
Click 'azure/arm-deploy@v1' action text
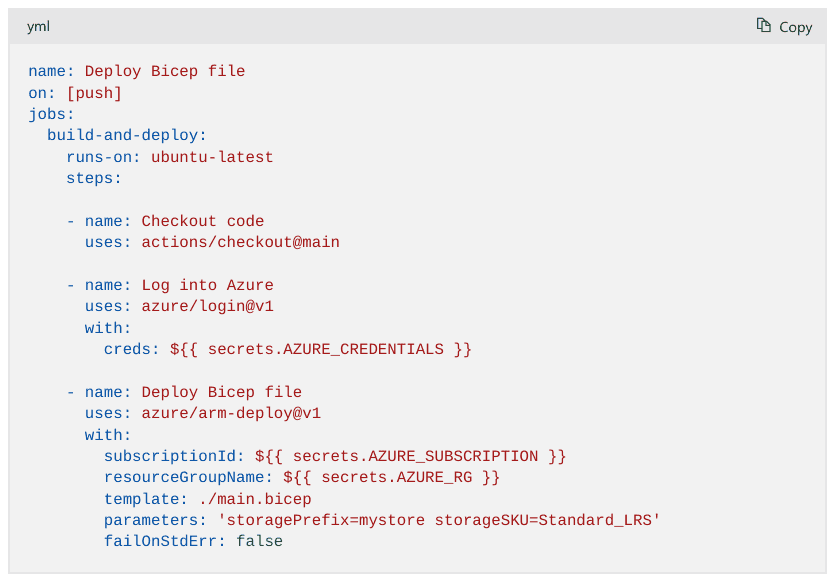tap(231, 413)
